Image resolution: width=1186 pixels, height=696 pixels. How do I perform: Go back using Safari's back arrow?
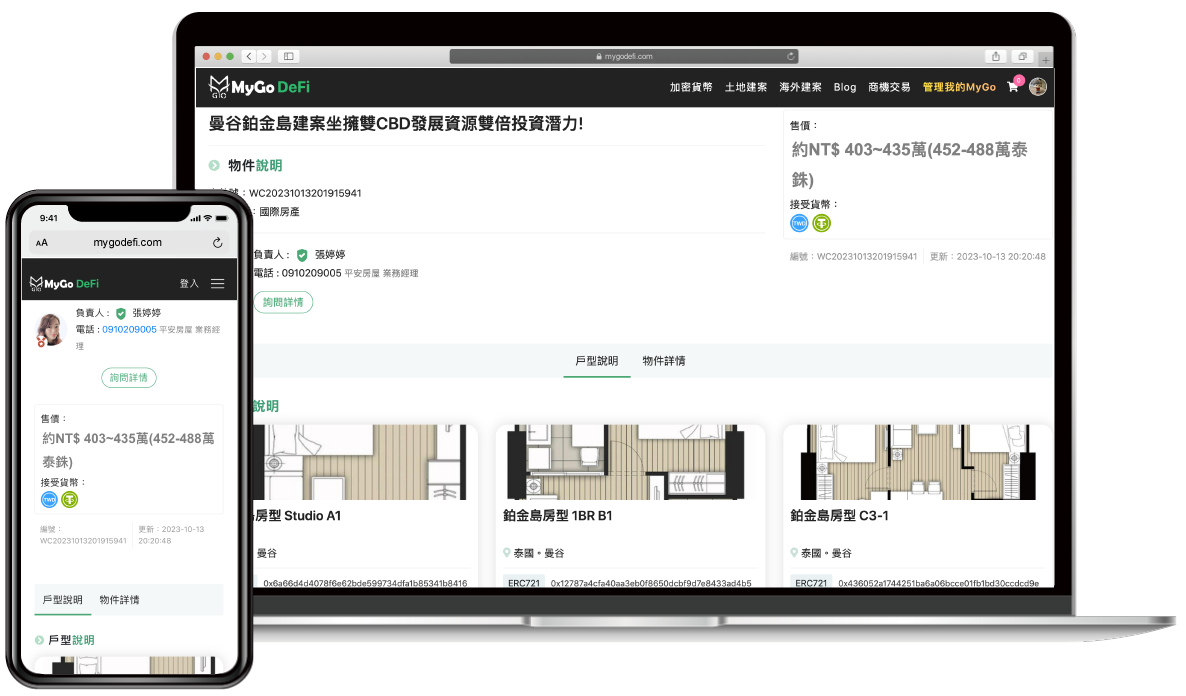[250, 56]
